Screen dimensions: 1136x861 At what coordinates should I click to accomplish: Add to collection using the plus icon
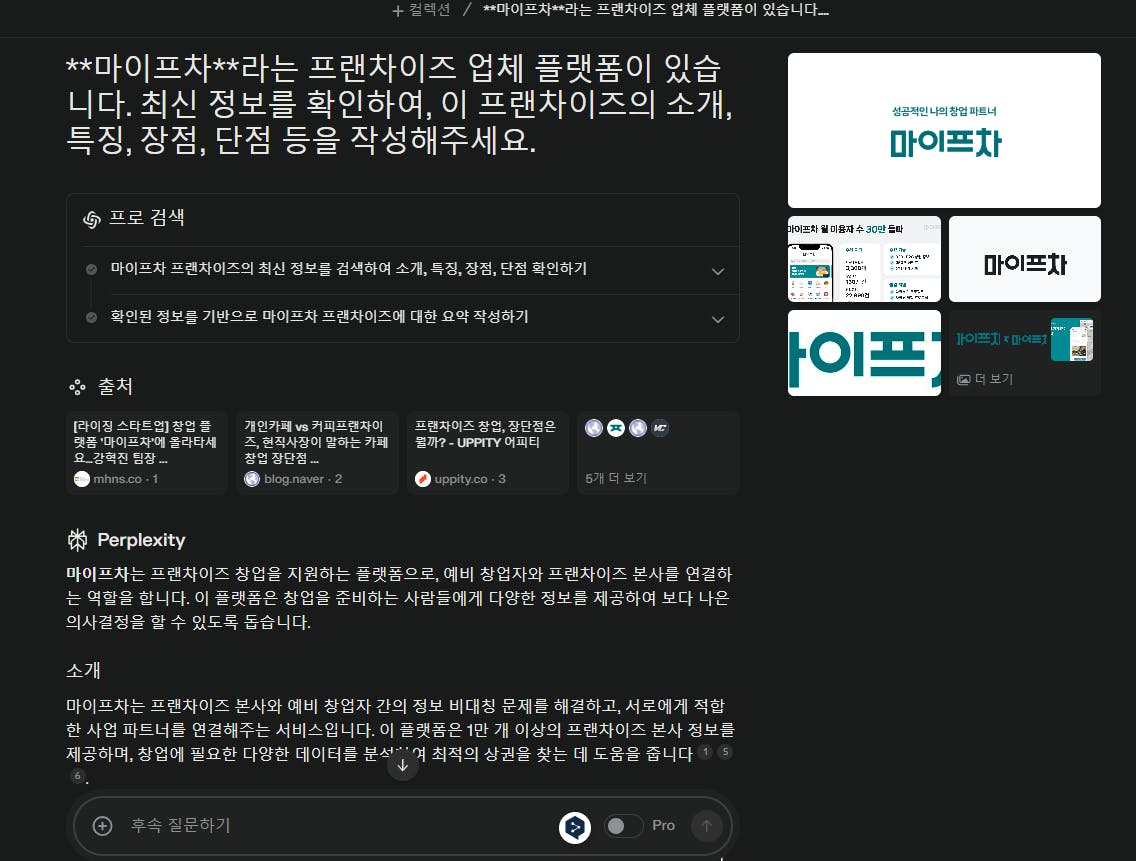(x=397, y=10)
